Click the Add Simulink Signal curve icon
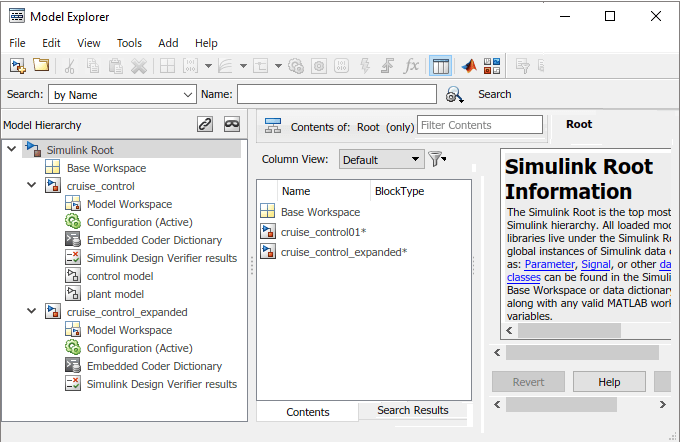Image resolution: width=681 pixels, height=442 pixels. [225, 66]
